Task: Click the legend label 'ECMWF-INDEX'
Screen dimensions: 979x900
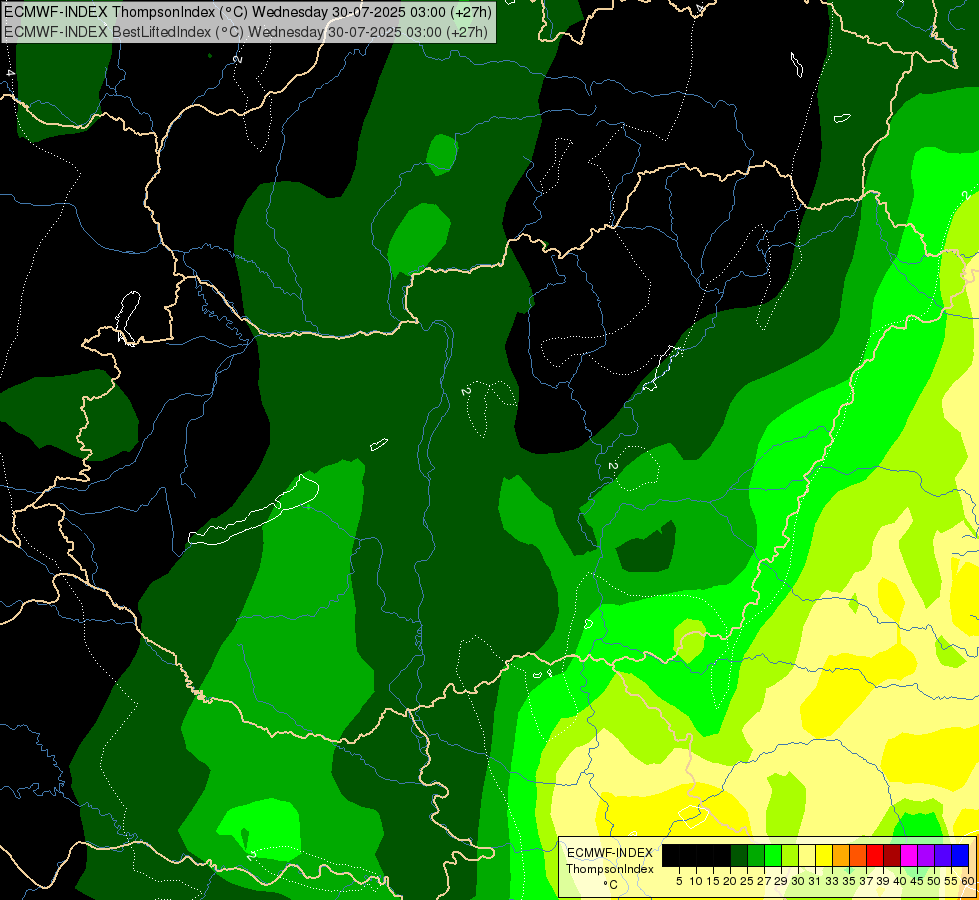Action: [x=610, y=853]
